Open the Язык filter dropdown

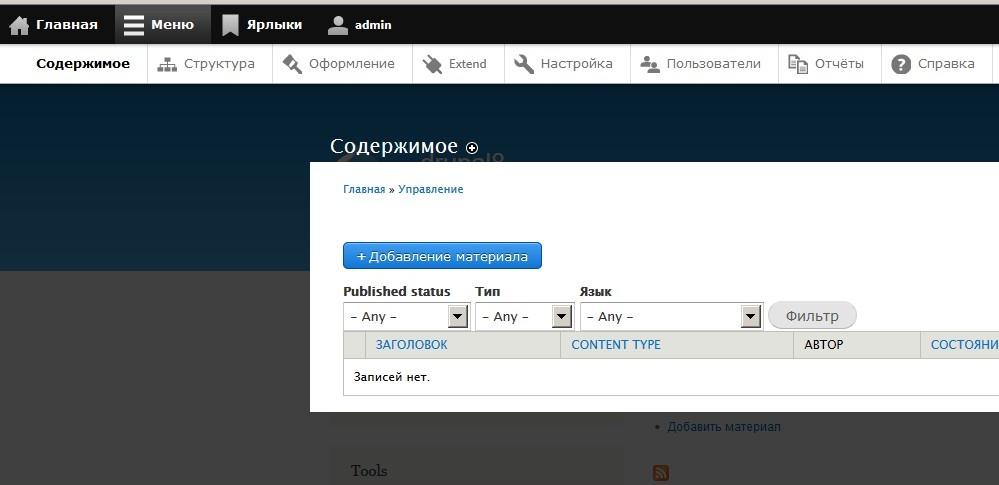[672, 317]
